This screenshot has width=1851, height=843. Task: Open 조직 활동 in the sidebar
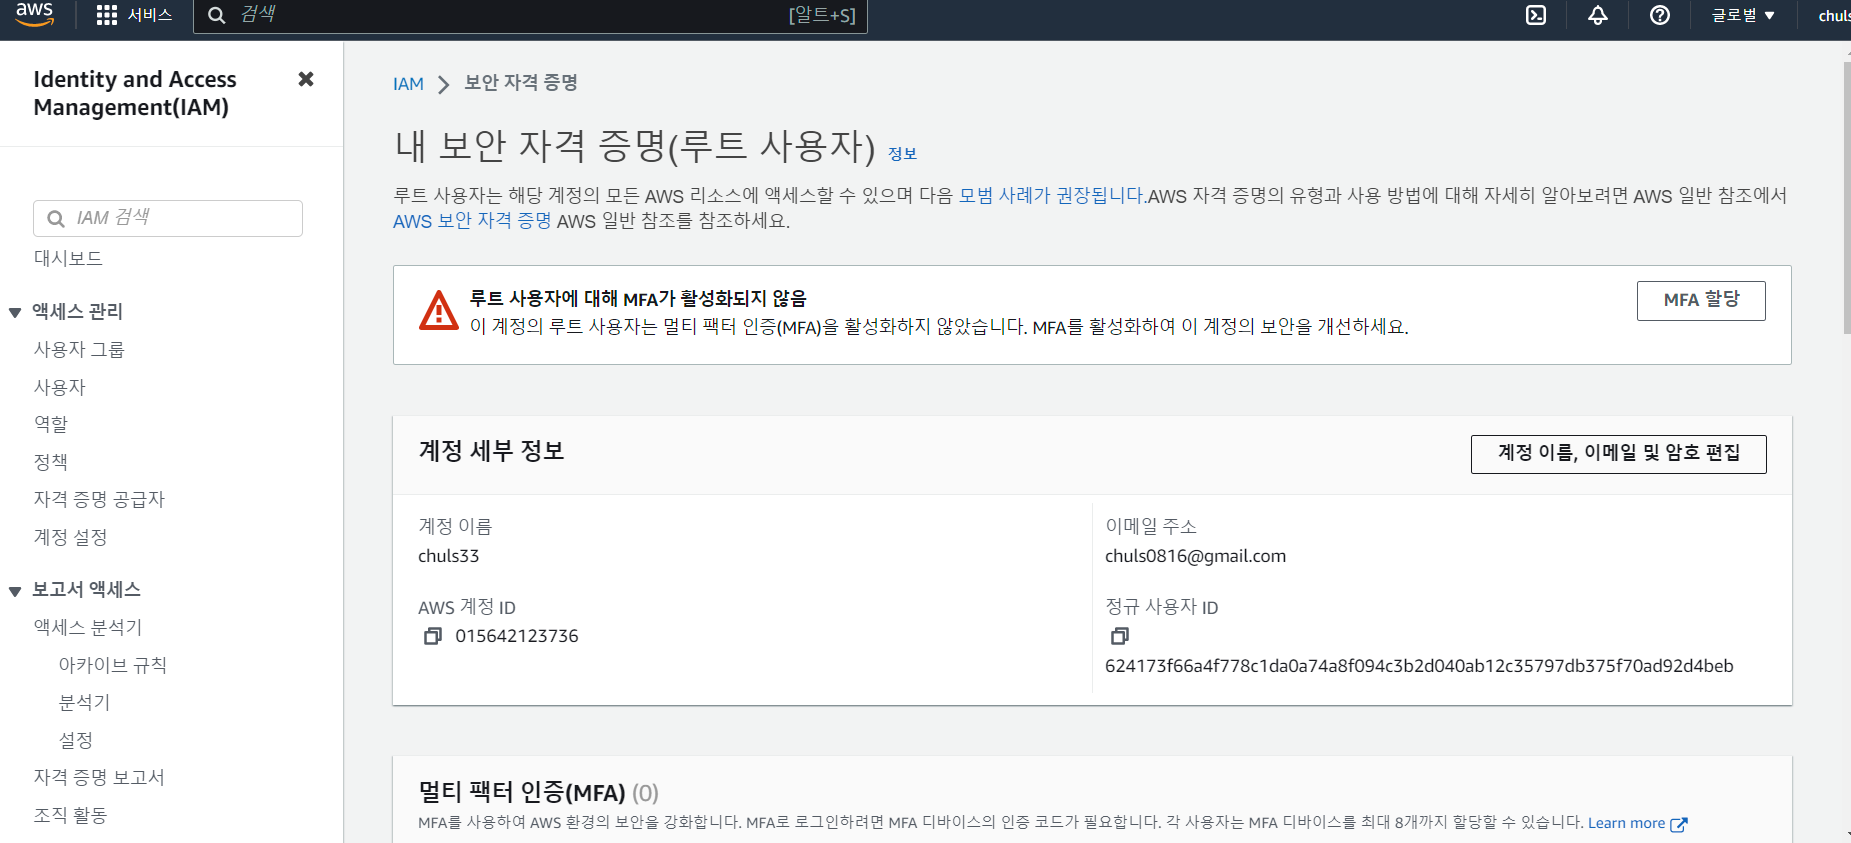pos(70,815)
